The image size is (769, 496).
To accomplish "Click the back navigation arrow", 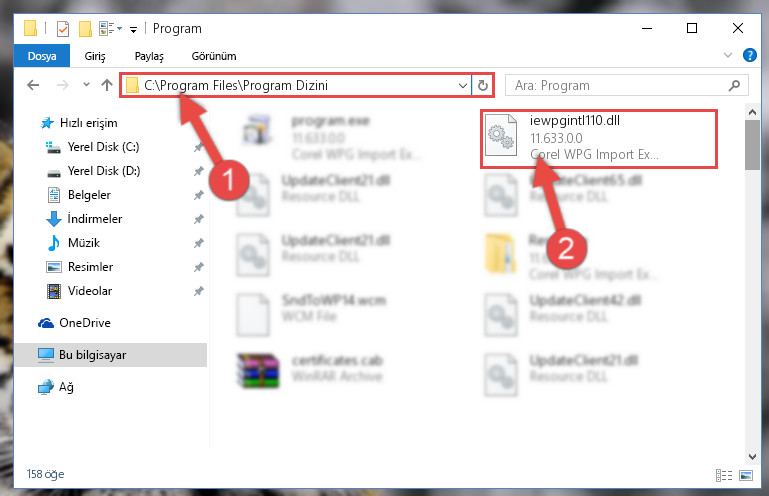I will click(x=33, y=85).
